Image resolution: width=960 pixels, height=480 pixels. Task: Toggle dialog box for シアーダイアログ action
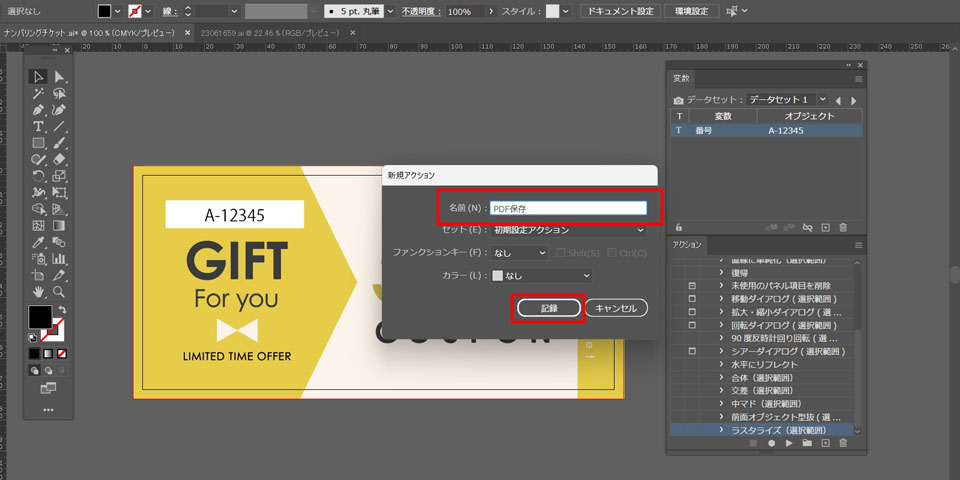pyautogui.click(x=691, y=351)
